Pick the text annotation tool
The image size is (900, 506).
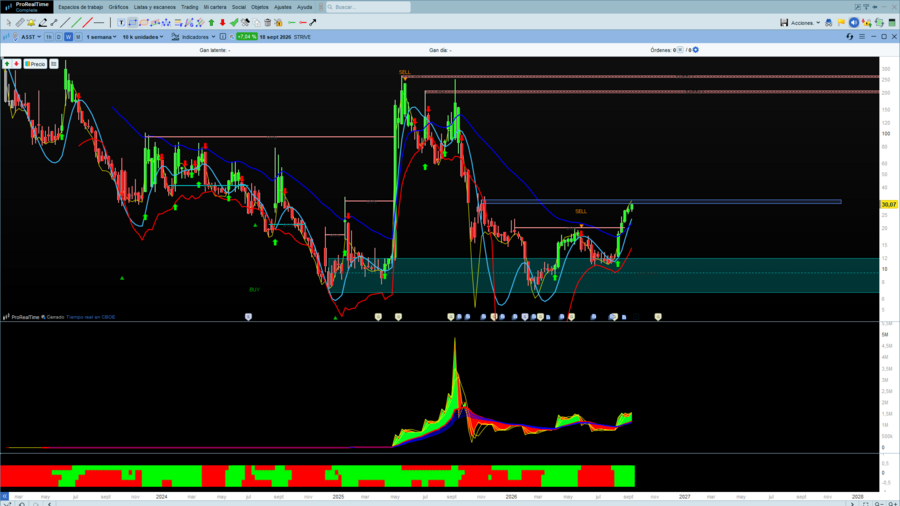pos(121,22)
